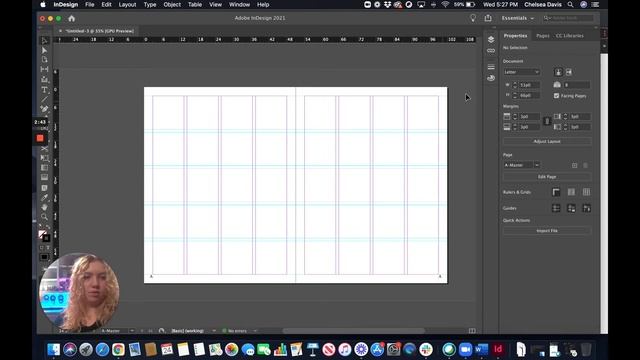Toggle show guides button
The width and height of the screenshot is (640, 360).
coord(556,208)
